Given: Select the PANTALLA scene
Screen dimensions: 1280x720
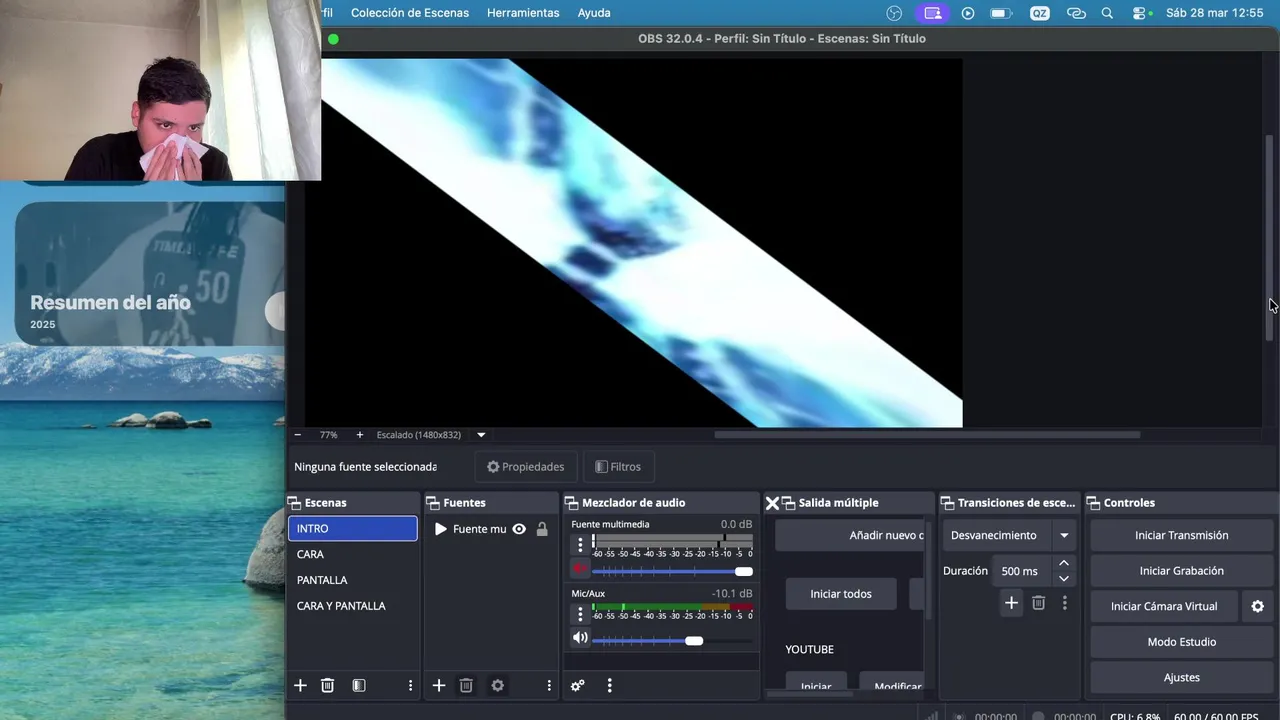Looking at the screenshot, I should tap(353, 580).
